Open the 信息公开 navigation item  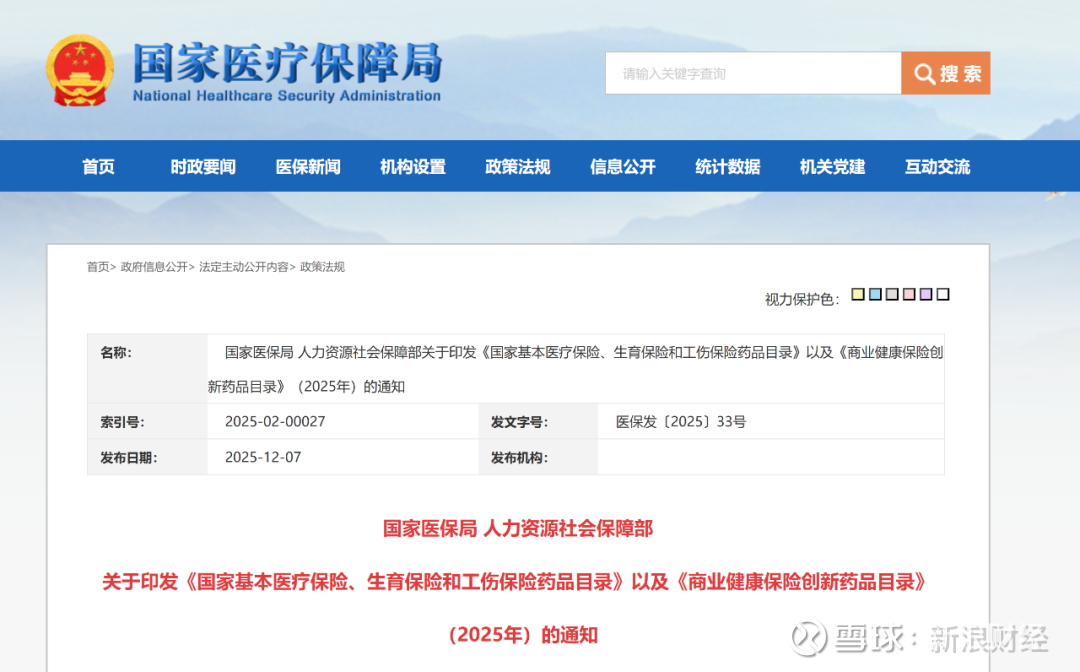pos(623,167)
